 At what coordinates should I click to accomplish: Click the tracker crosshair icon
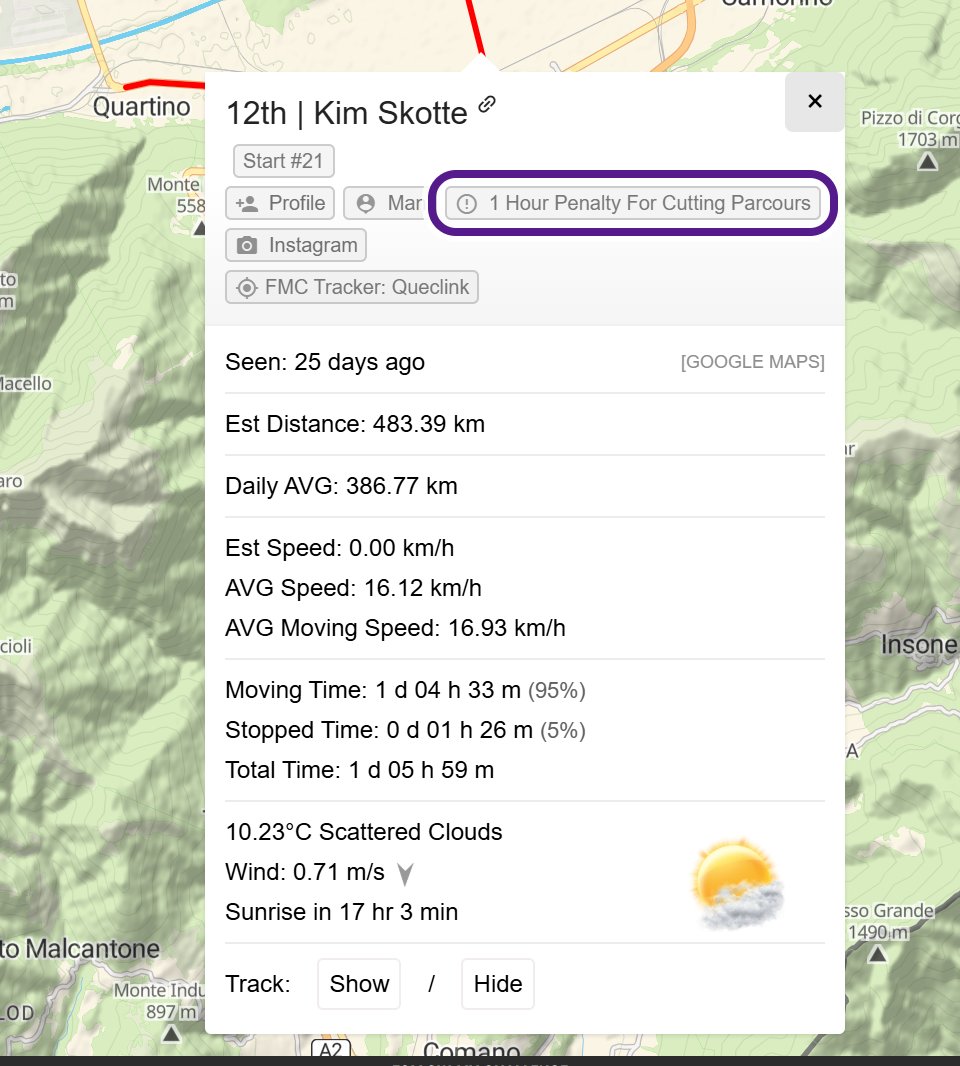[x=247, y=288]
